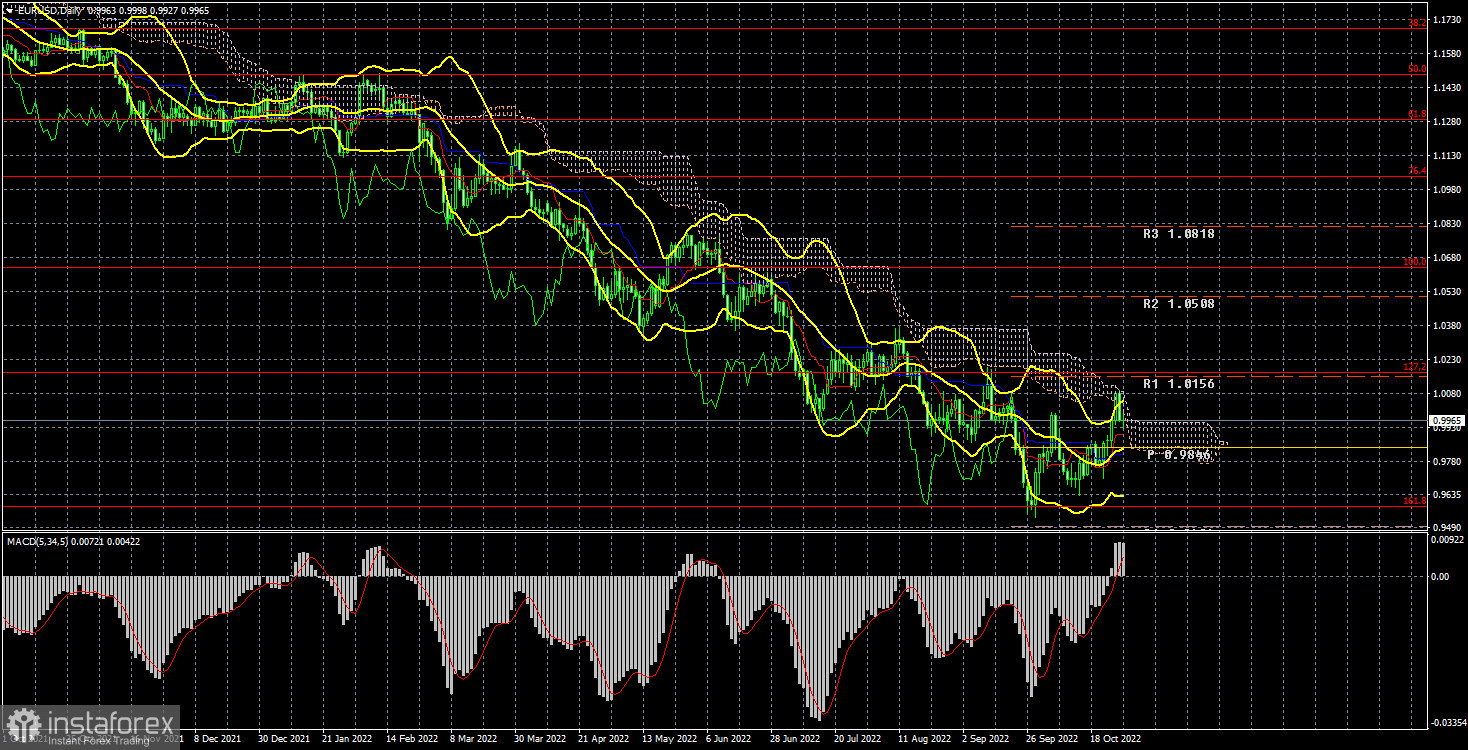Click the 1.1280 price axis label
1468x750 pixels.
(1447, 122)
